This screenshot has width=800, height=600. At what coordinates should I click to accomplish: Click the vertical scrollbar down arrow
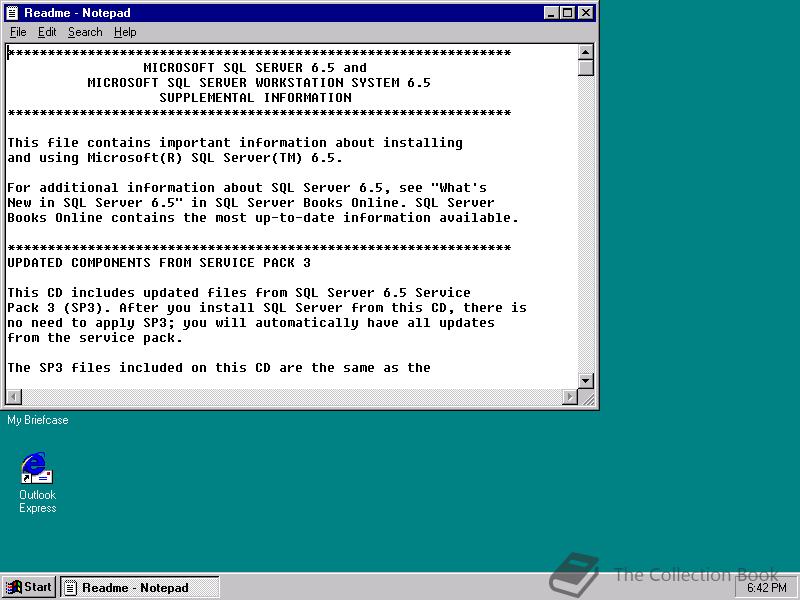(x=586, y=381)
